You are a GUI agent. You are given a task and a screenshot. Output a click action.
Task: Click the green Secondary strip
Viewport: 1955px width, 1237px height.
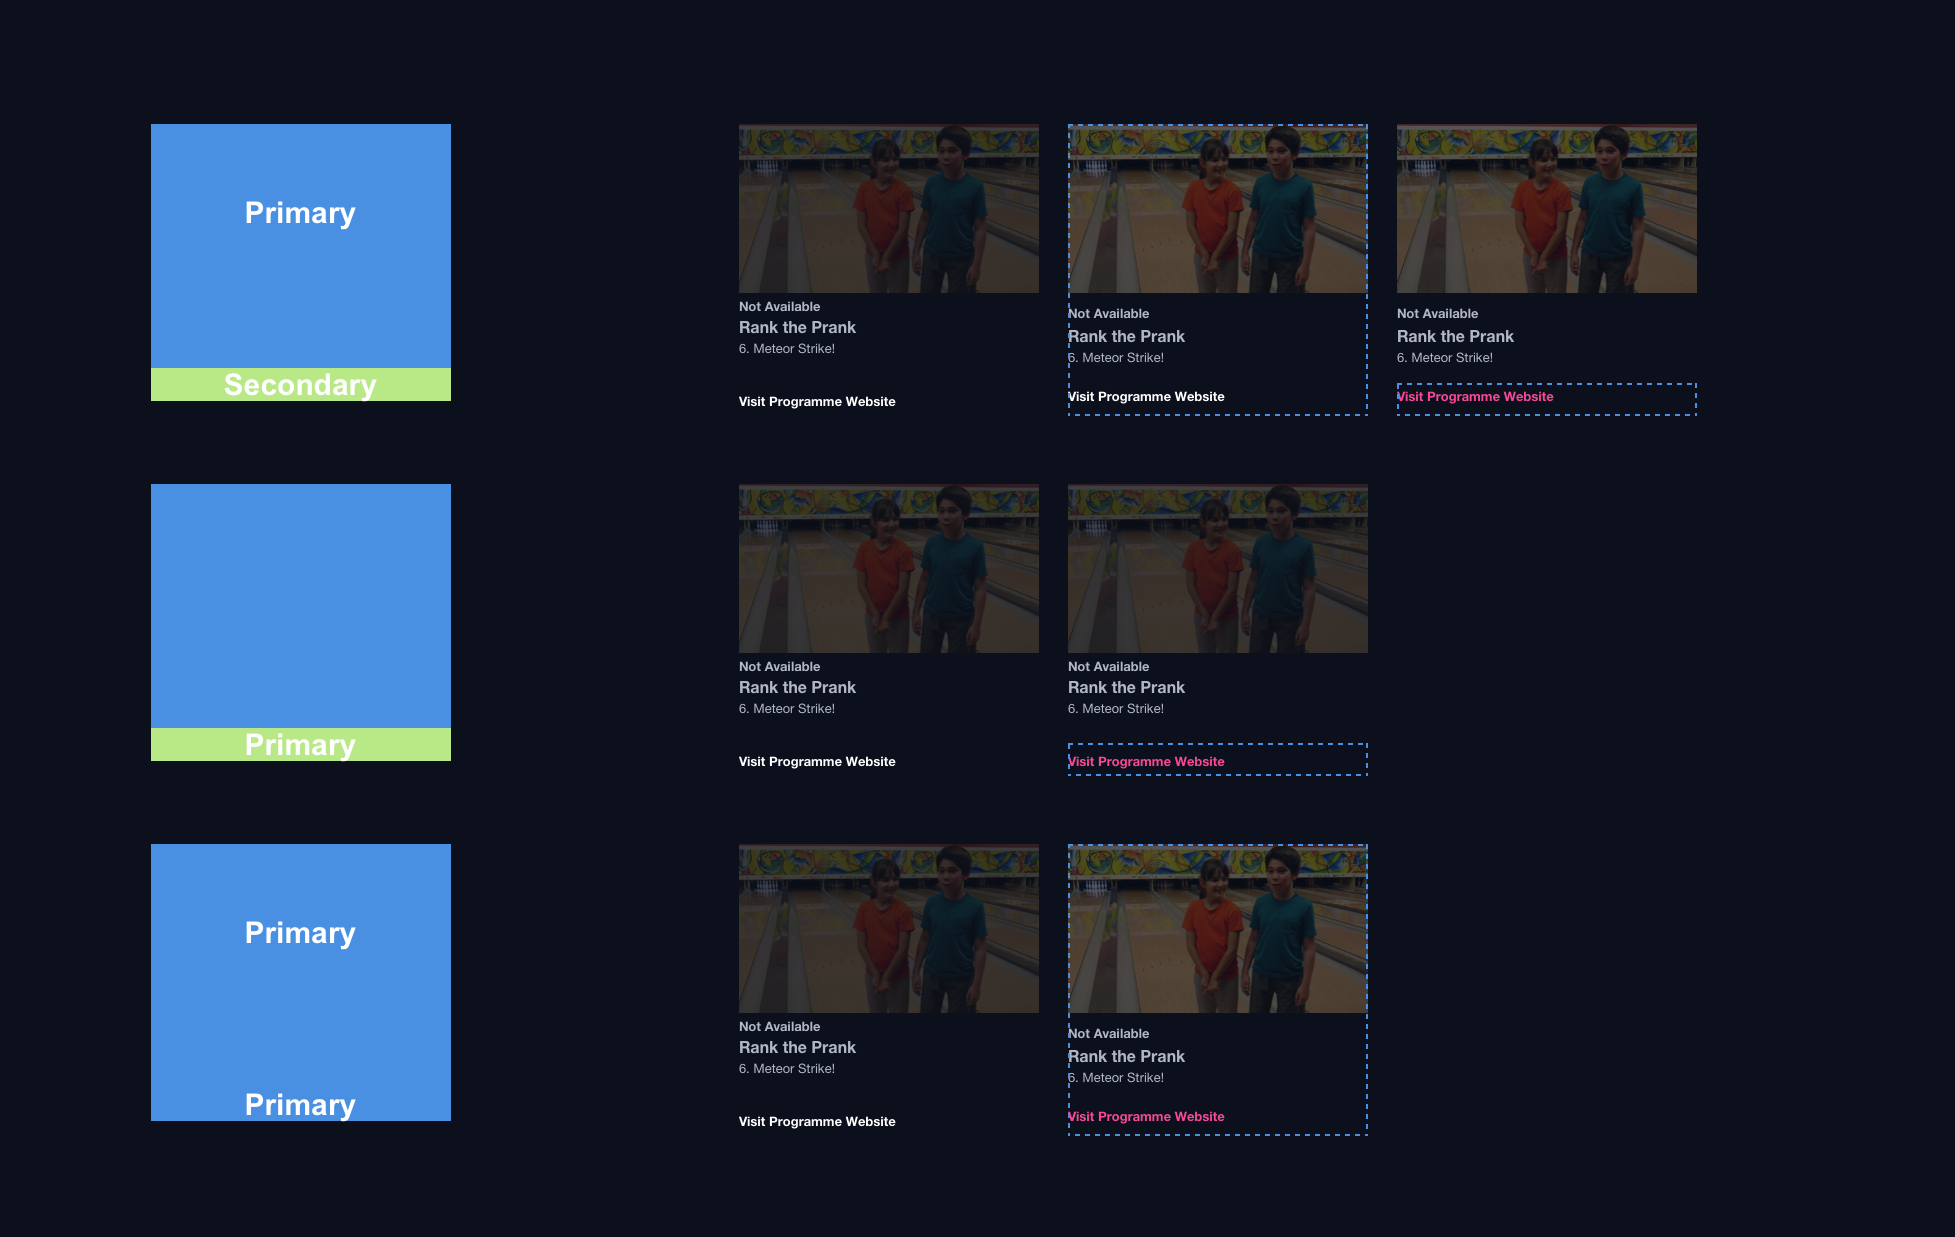[300, 385]
